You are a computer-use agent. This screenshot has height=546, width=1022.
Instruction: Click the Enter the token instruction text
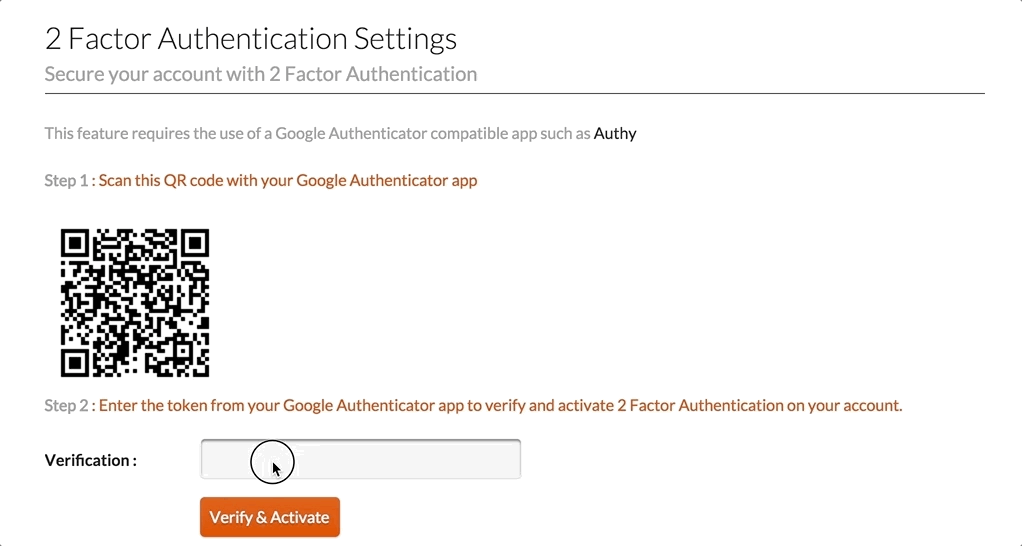[x=501, y=406]
